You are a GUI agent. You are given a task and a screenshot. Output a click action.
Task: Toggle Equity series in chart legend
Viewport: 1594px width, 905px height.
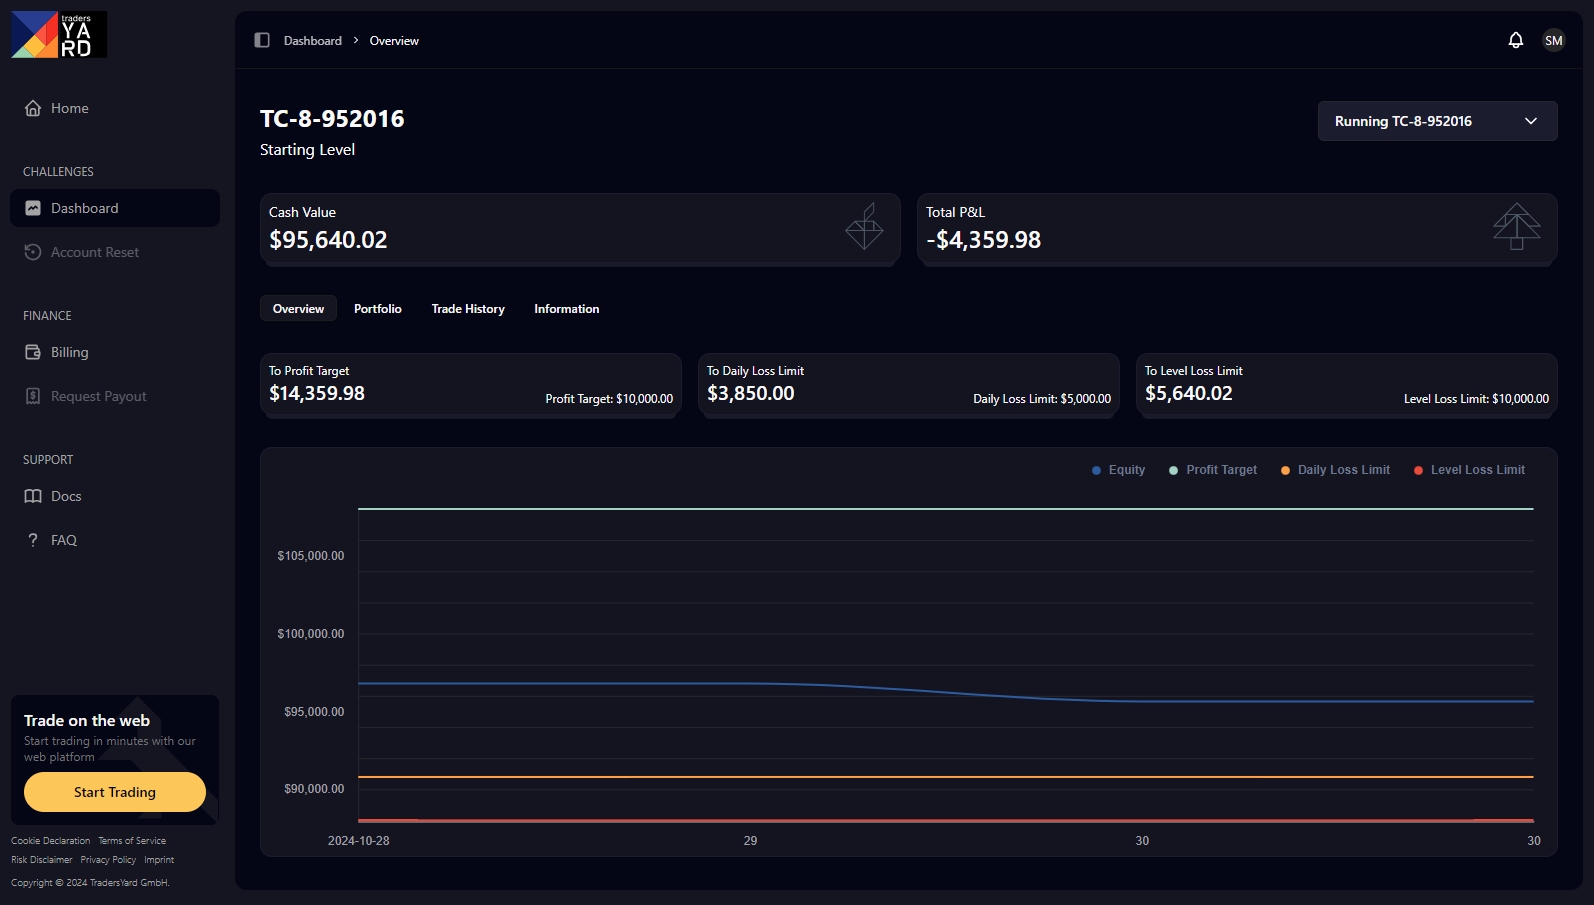pos(1118,470)
